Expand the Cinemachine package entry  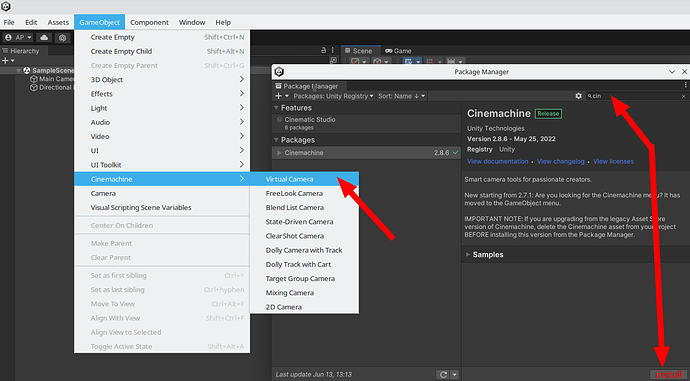[279, 153]
